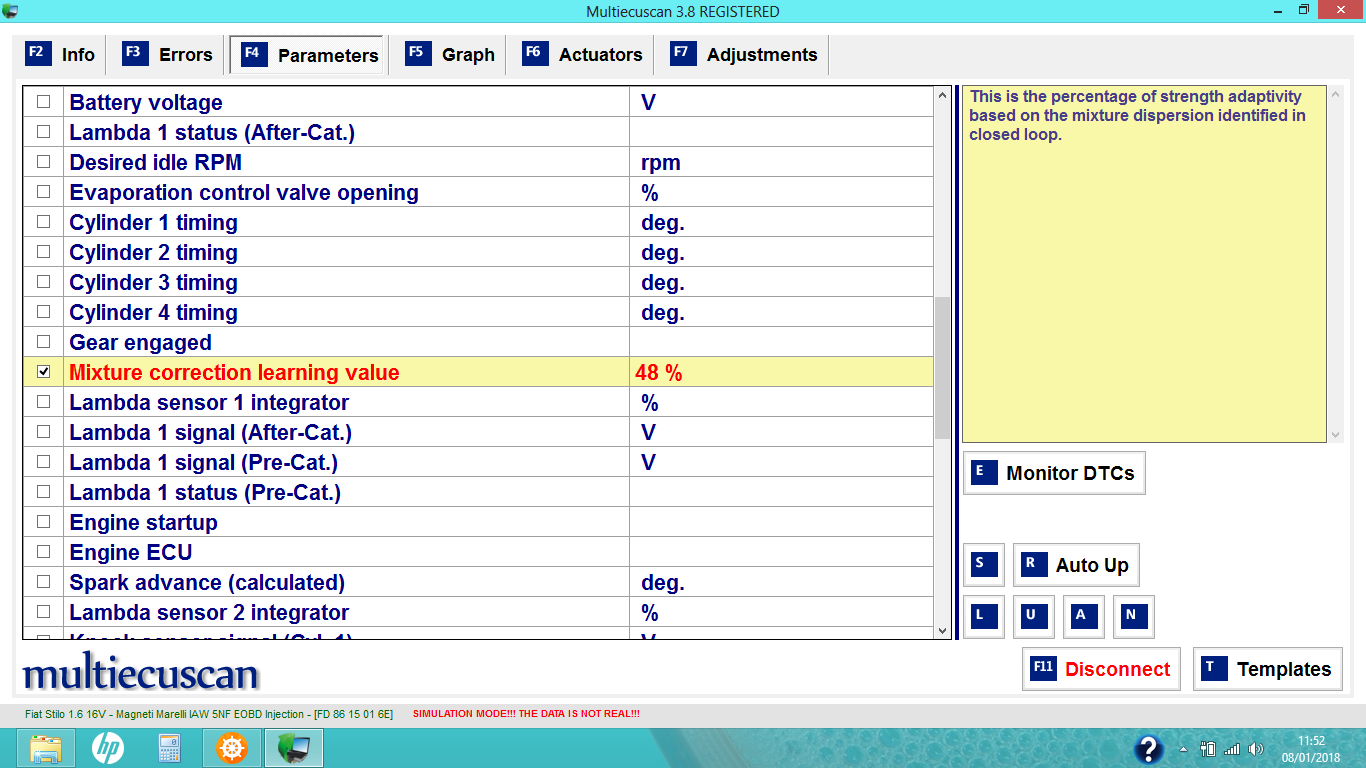Click the Monitor DTCs button
This screenshot has width=1366, height=768.
pyautogui.click(x=1054, y=473)
